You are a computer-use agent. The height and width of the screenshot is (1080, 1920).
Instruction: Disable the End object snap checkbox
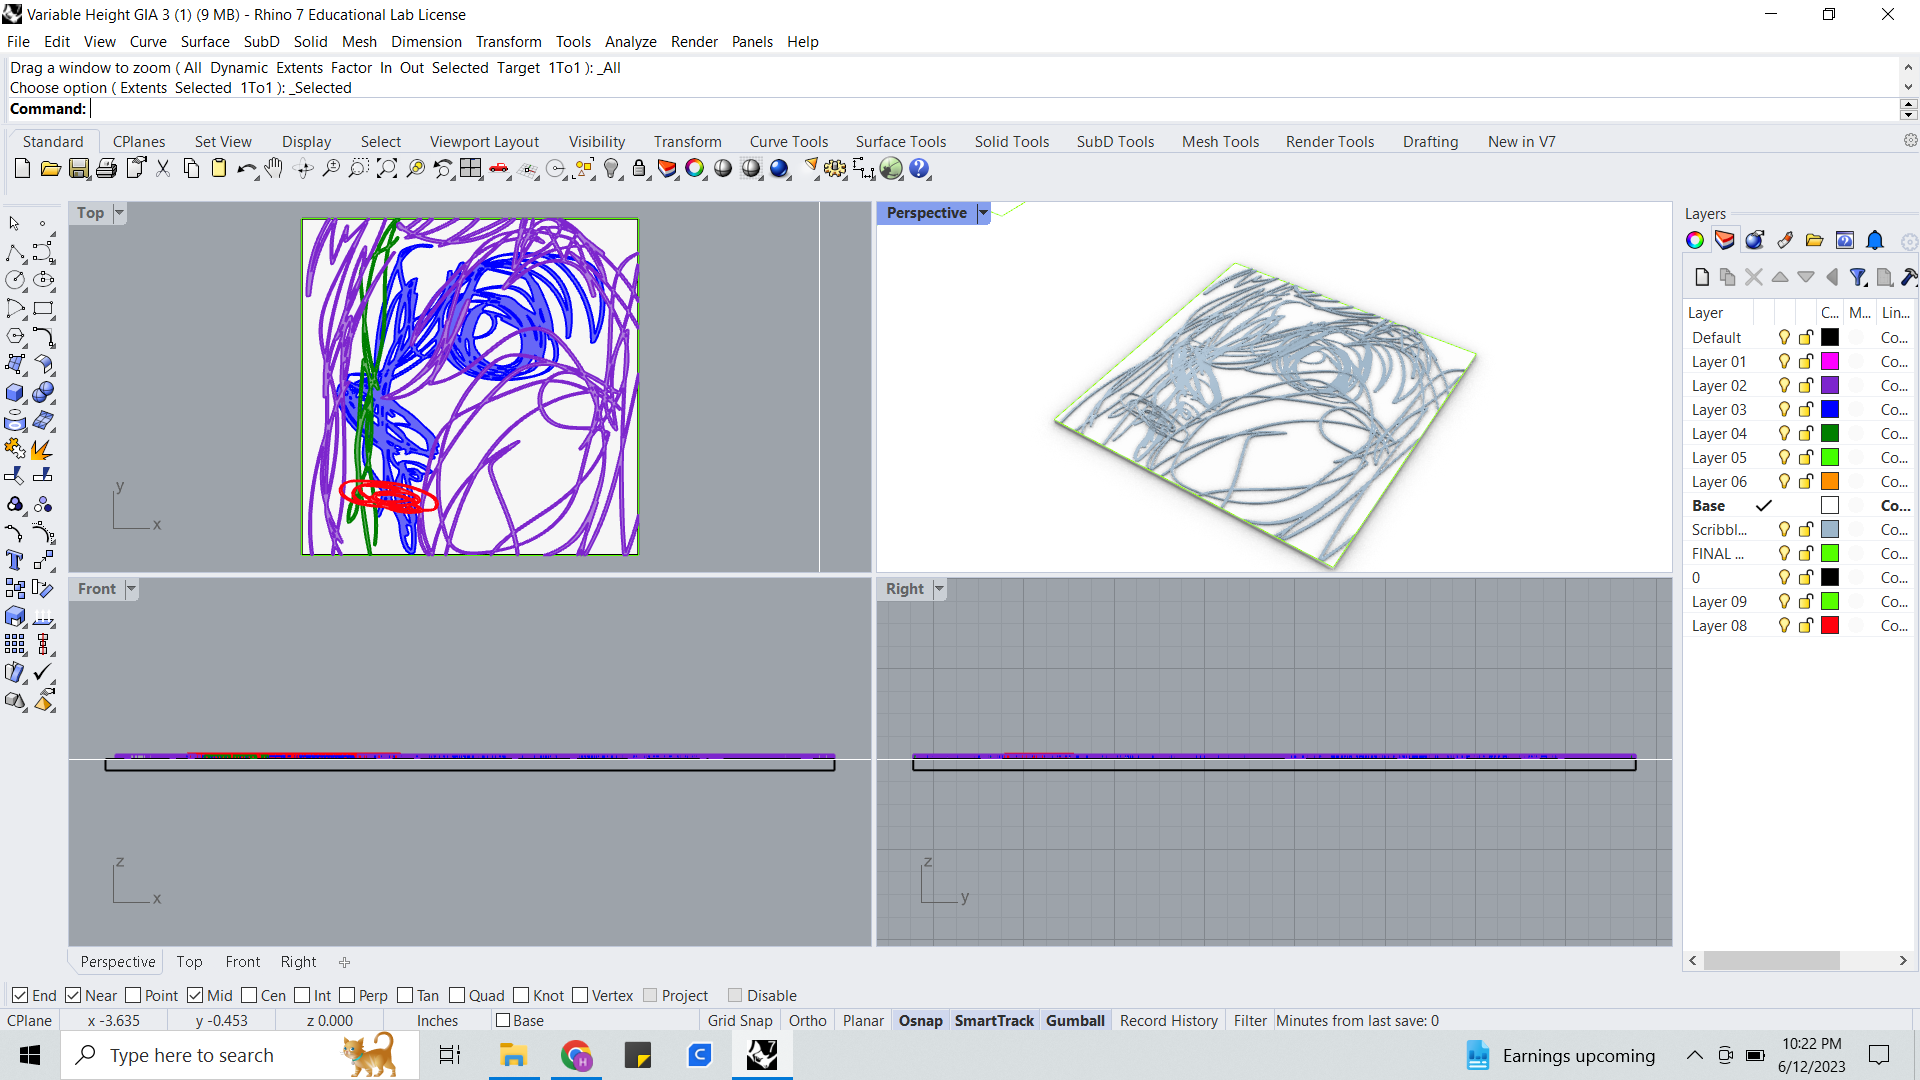(21, 995)
